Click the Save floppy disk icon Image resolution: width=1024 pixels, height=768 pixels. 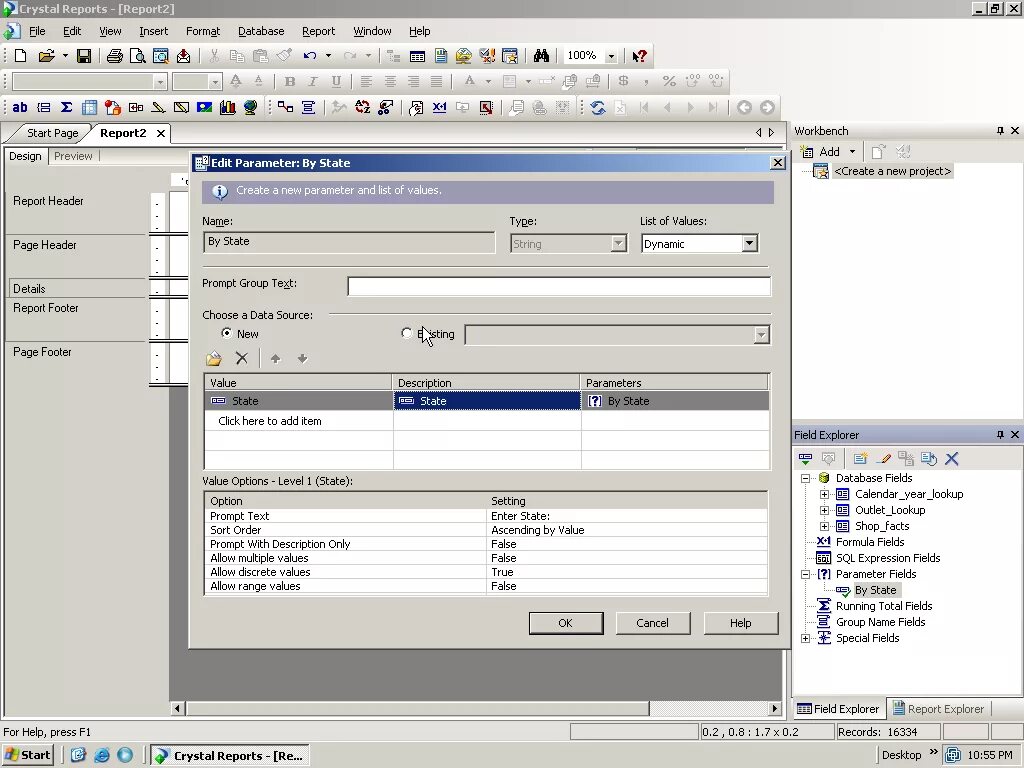84,56
